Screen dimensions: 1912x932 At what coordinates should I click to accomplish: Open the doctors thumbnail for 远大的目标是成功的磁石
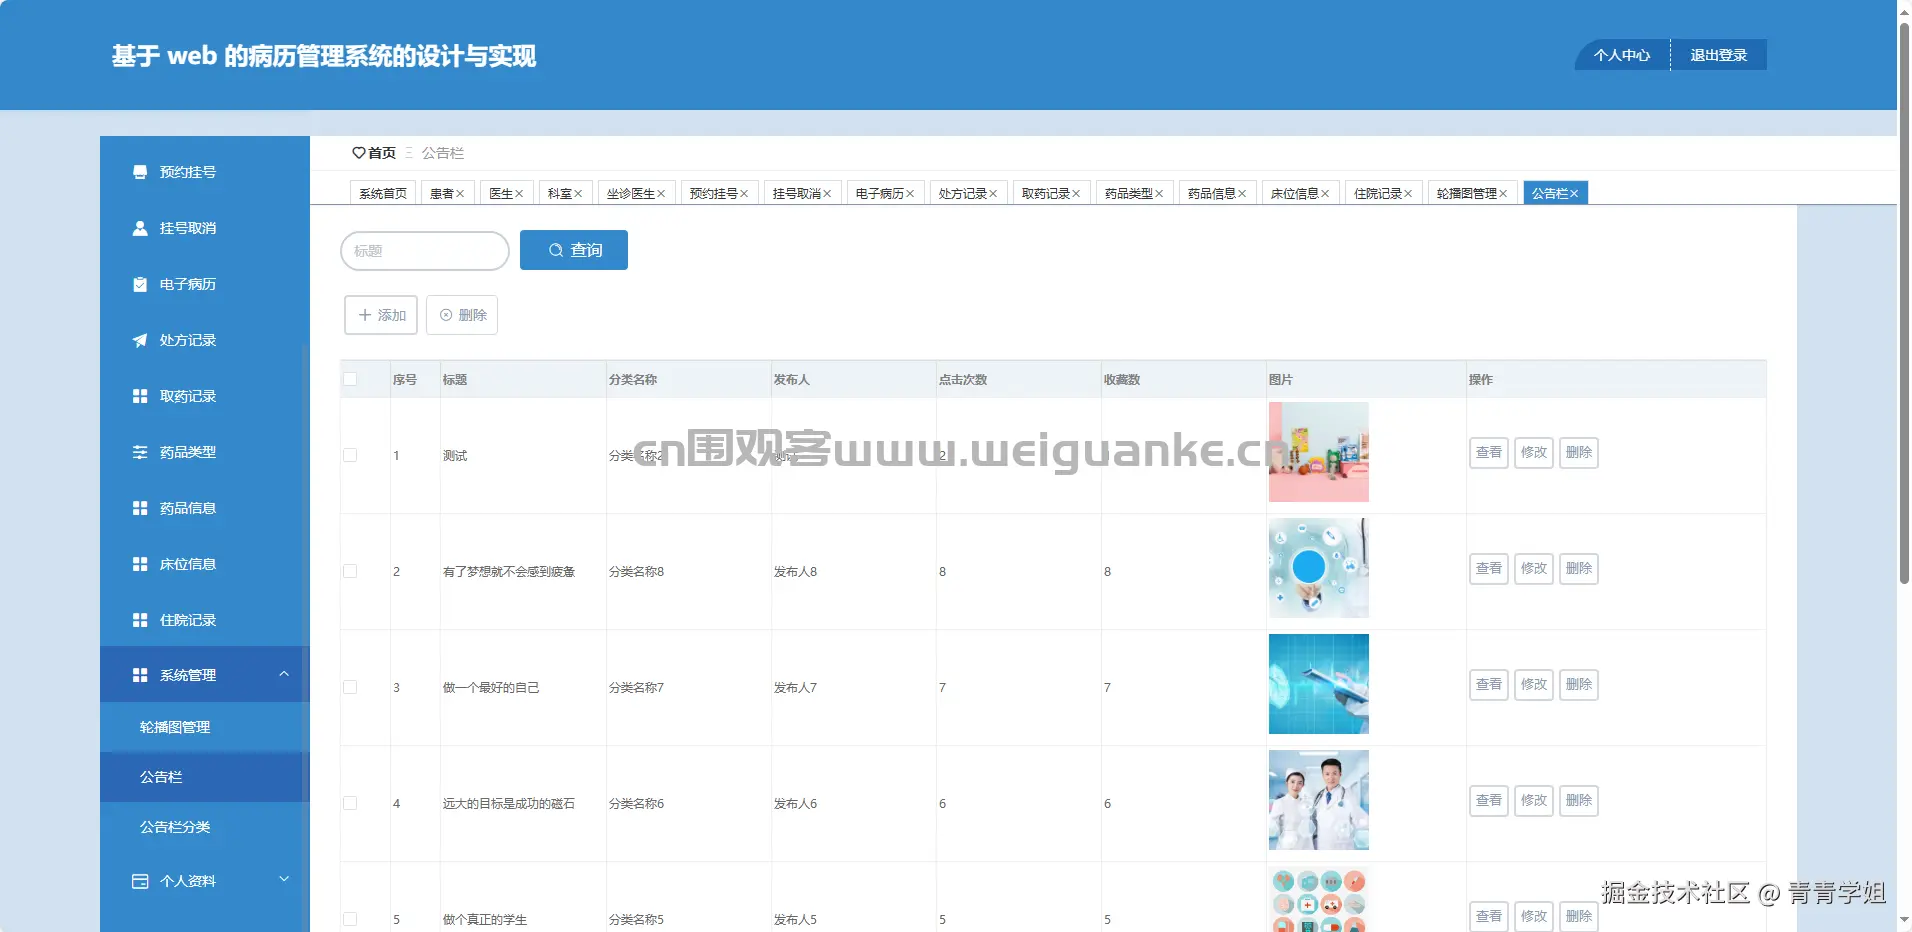(1319, 800)
